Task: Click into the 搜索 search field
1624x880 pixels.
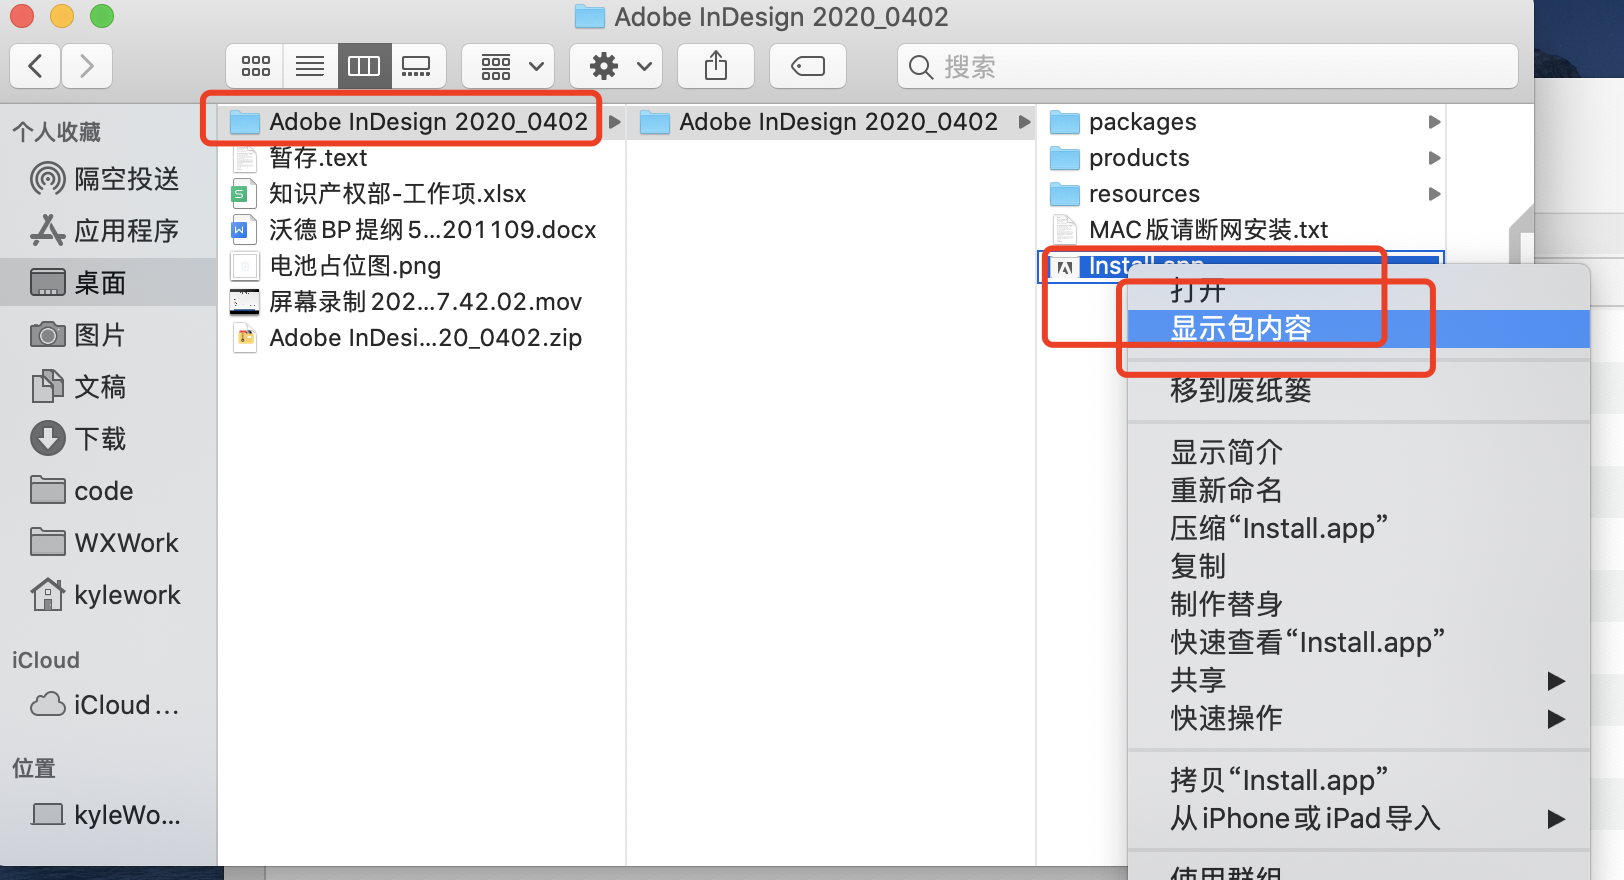Action: [x=1208, y=67]
